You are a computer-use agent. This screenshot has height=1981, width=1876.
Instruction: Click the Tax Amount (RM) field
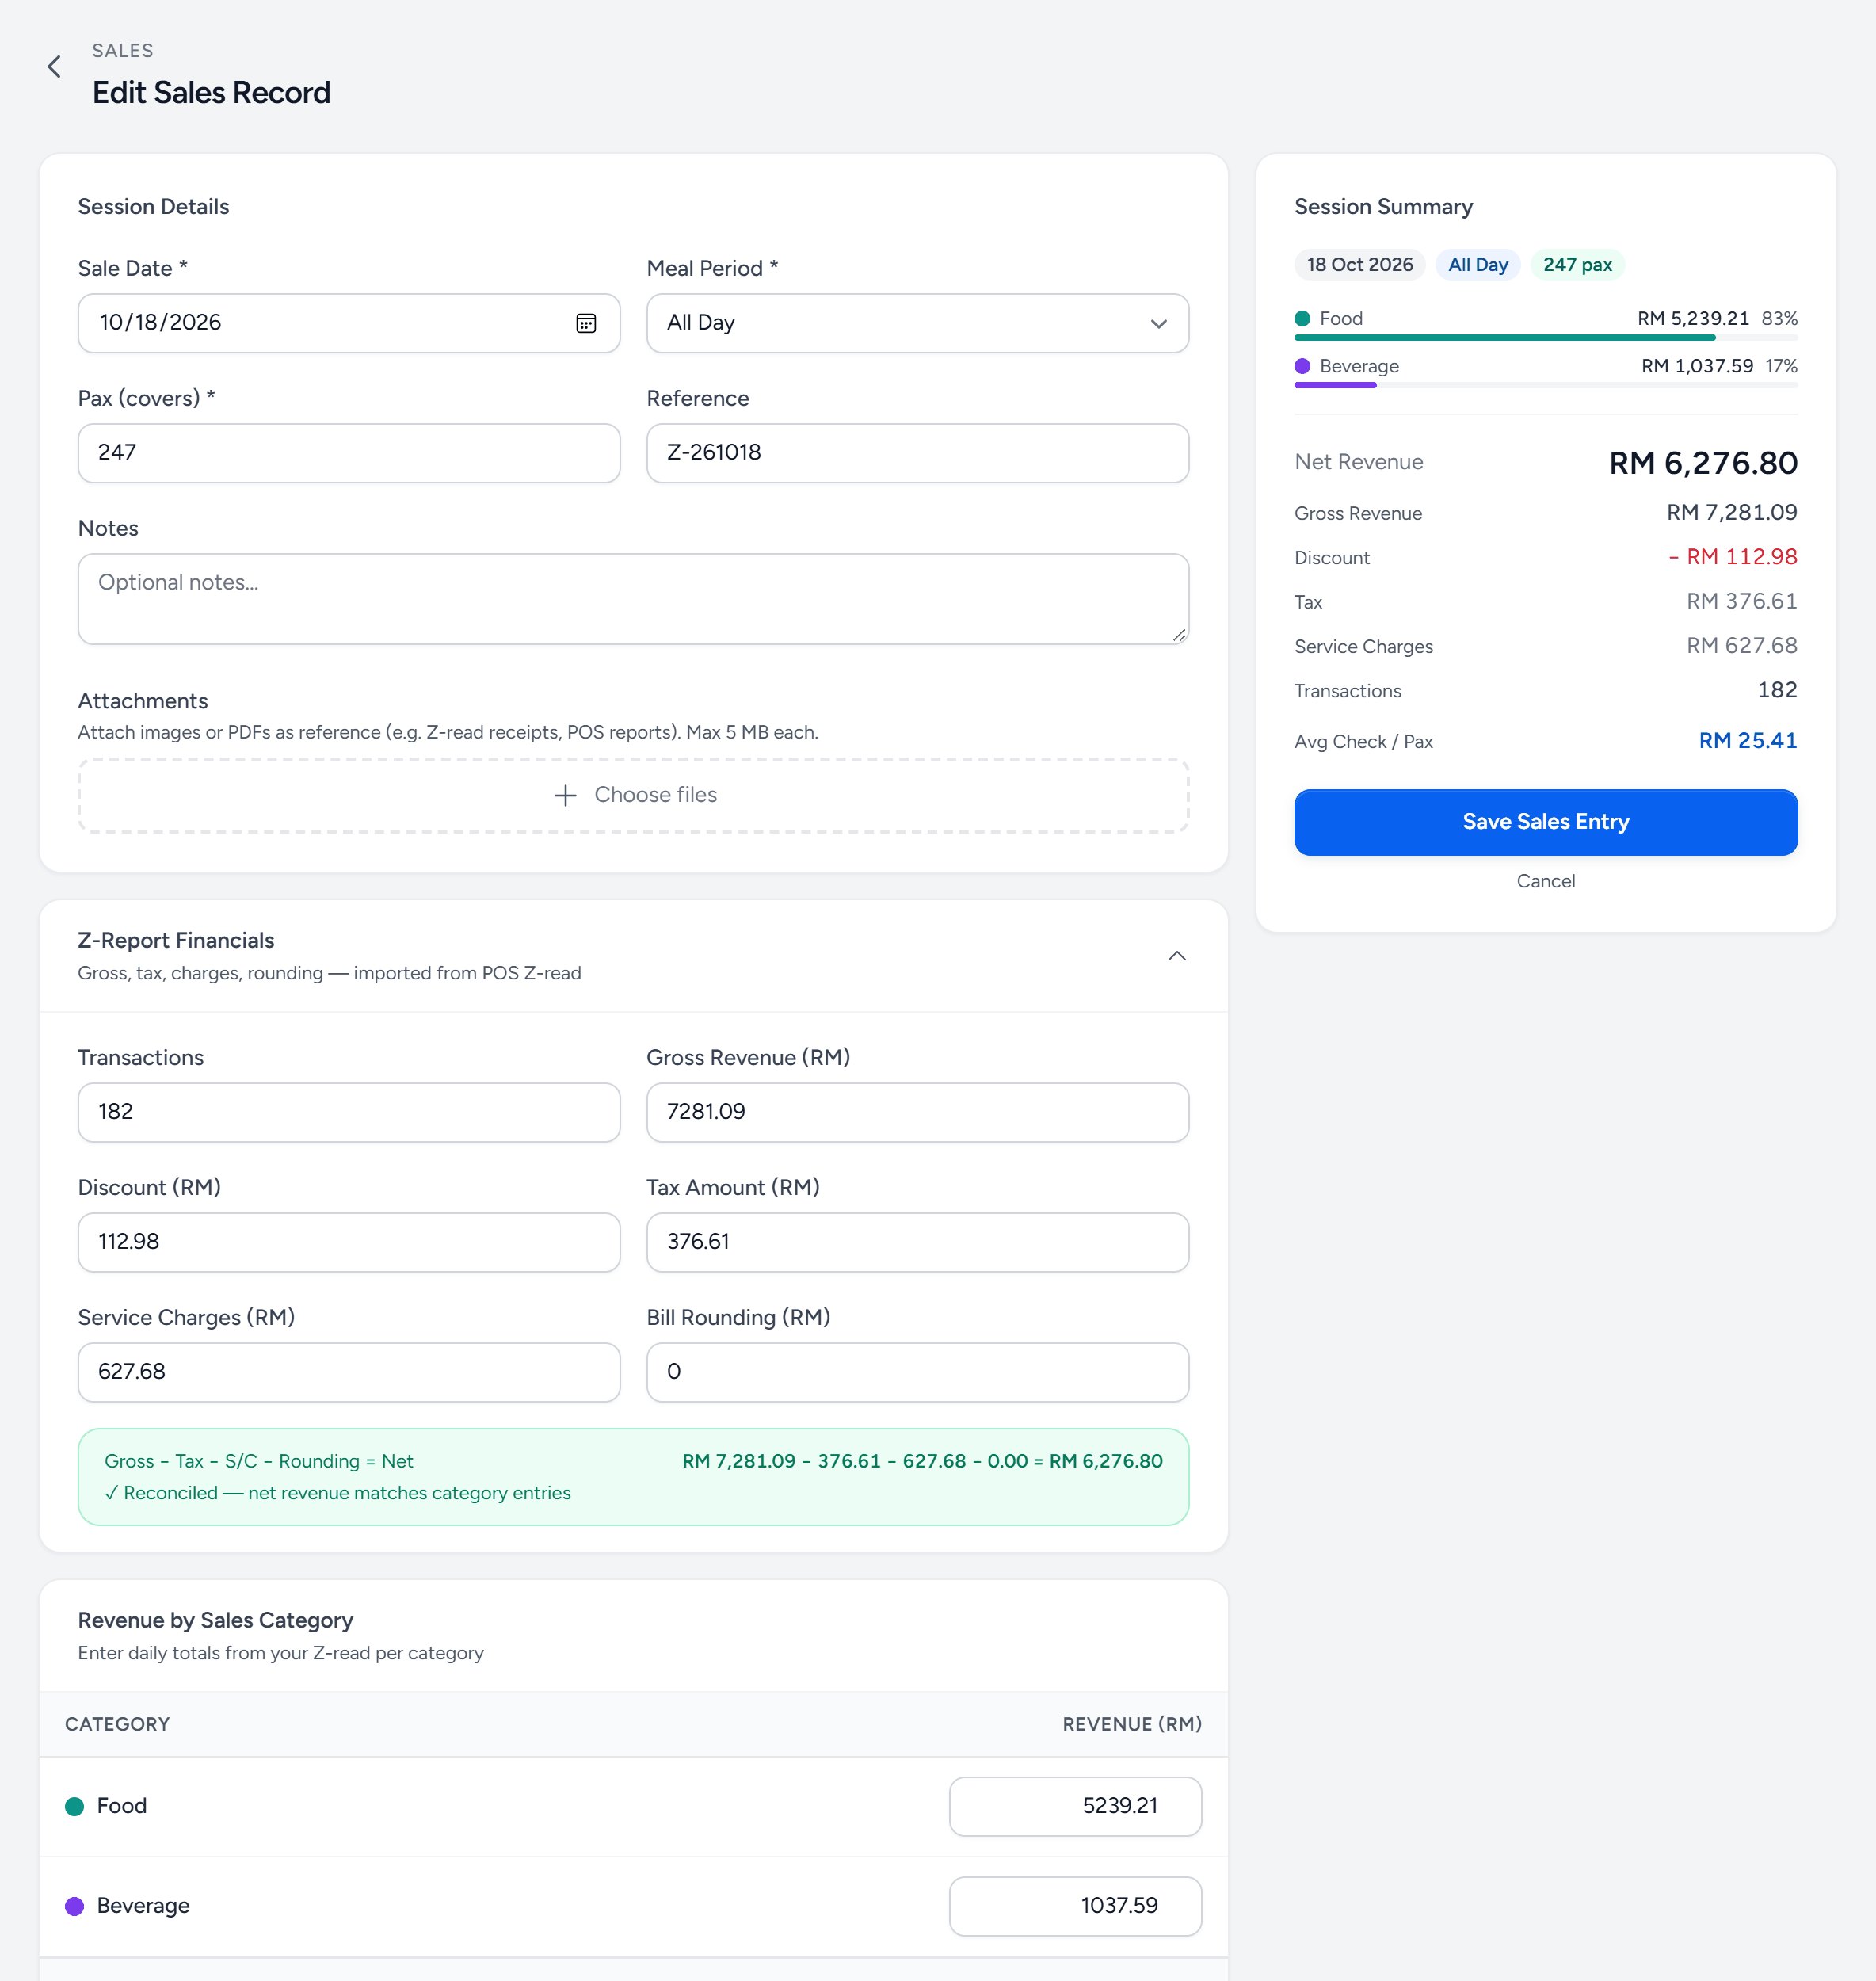(917, 1242)
